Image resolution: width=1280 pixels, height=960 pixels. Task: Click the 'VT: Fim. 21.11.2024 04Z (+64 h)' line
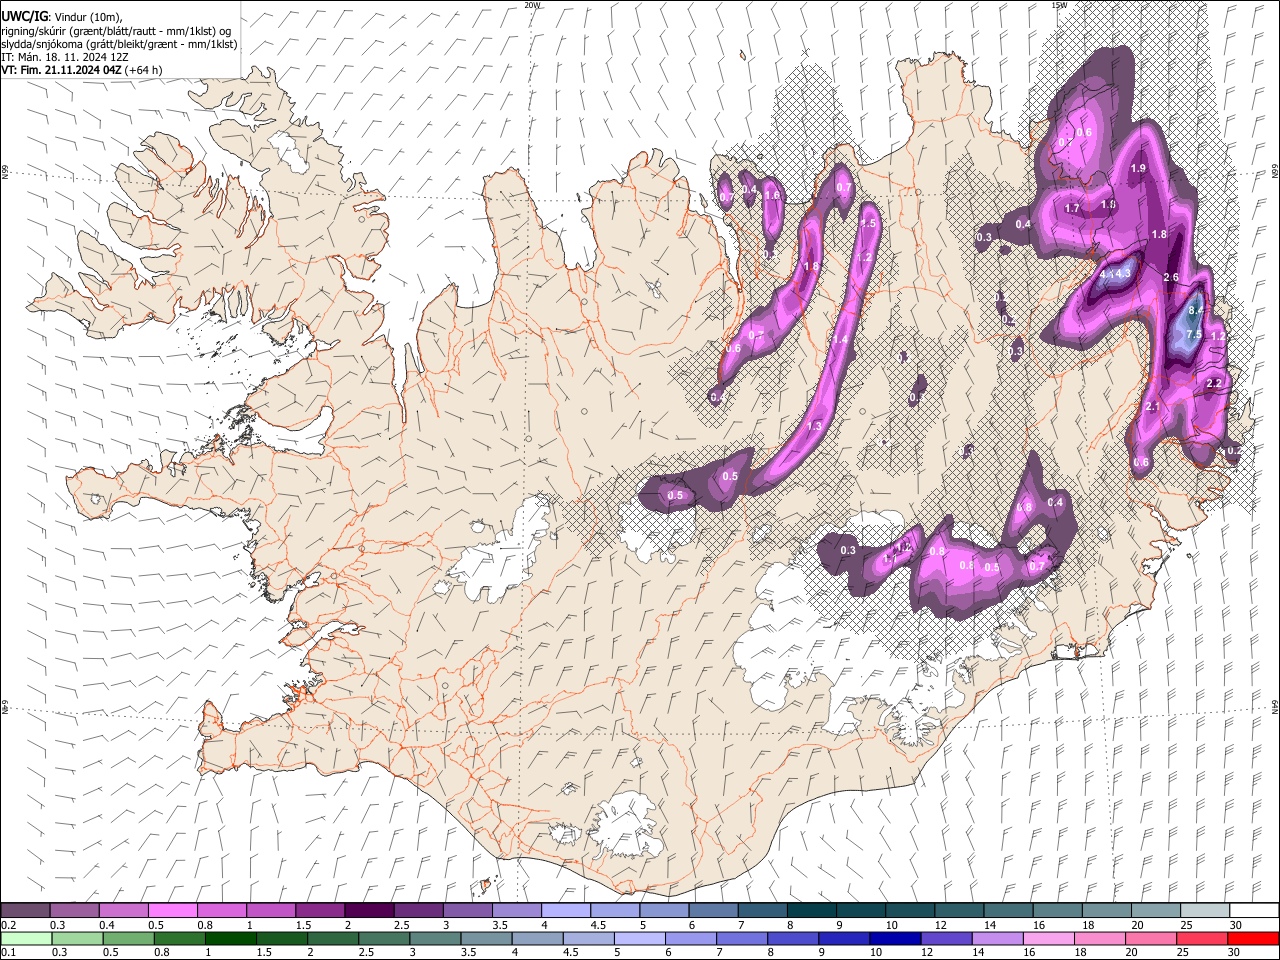(82, 70)
